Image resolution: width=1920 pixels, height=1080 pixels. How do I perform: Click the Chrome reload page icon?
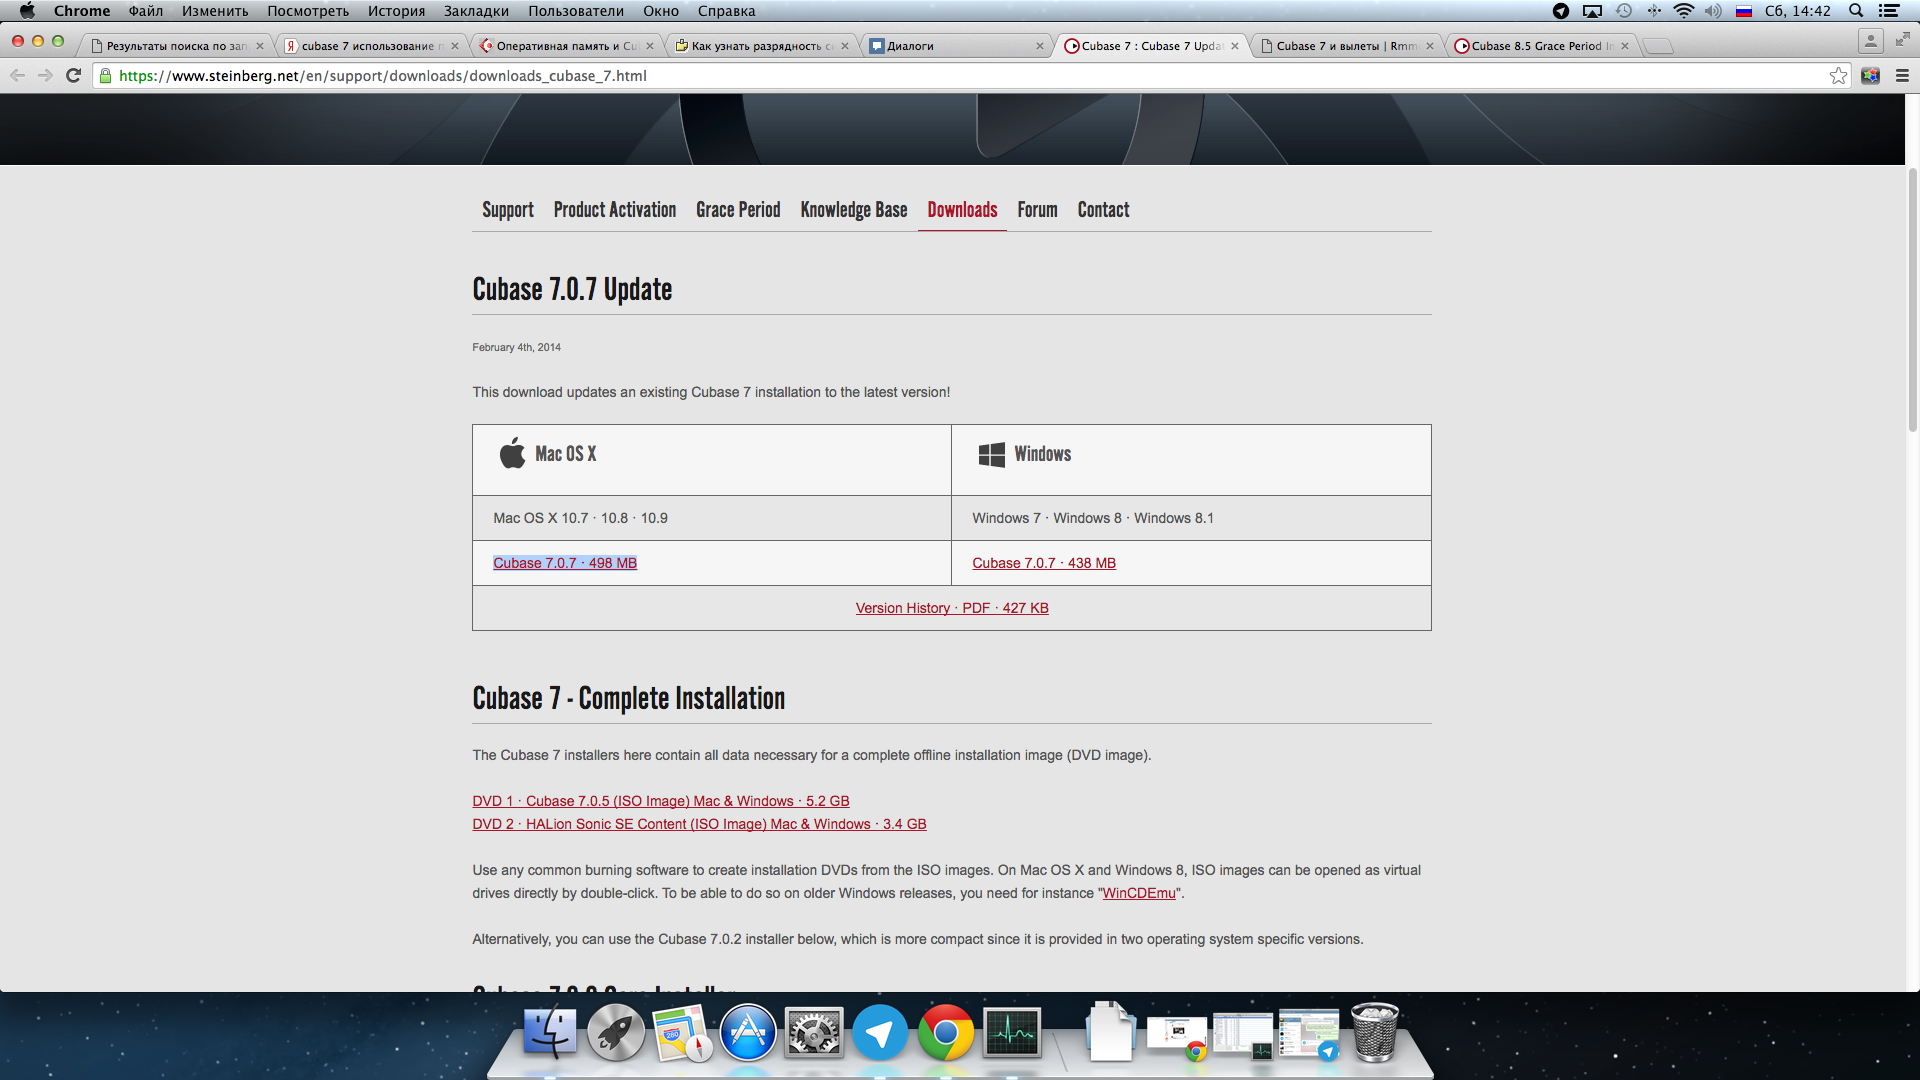[73, 76]
